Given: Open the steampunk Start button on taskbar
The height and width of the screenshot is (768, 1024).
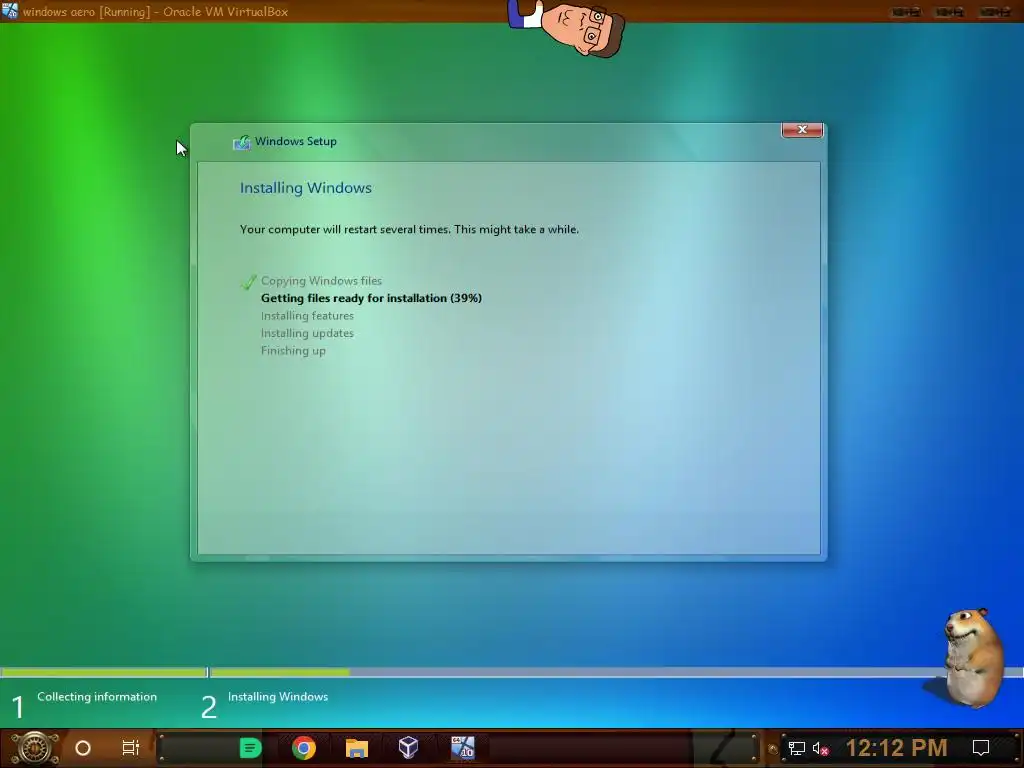Looking at the screenshot, I should (x=35, y=748).
